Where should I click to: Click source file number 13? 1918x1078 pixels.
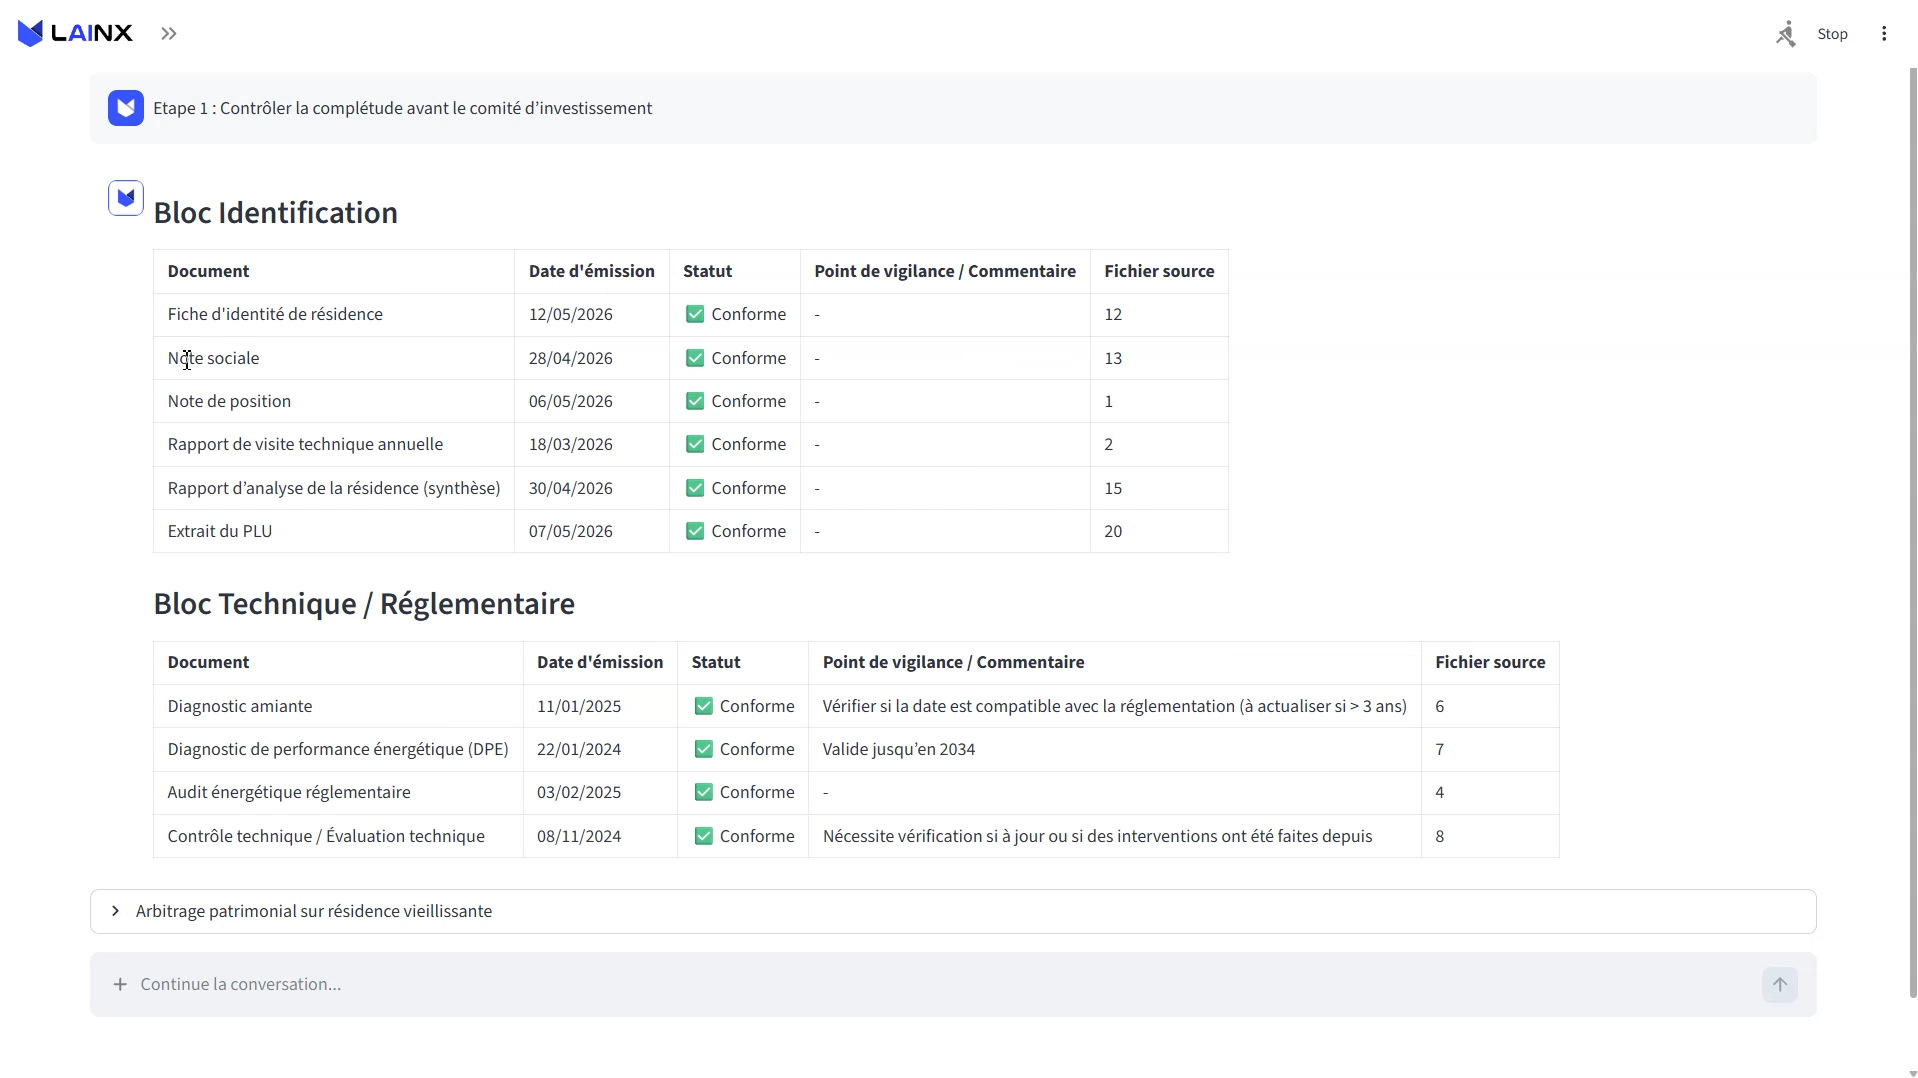point(1113,358)
